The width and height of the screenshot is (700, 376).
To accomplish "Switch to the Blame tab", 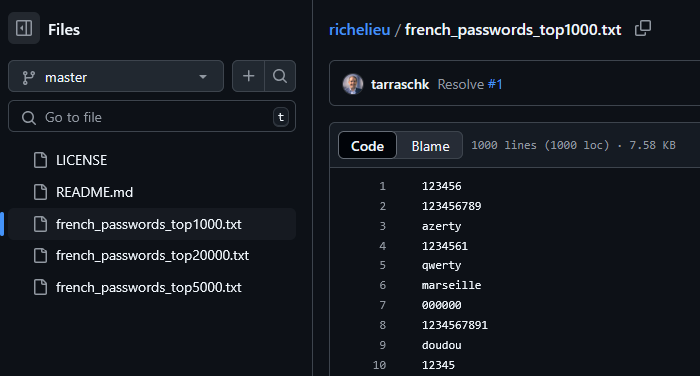I will coord(430,146).
